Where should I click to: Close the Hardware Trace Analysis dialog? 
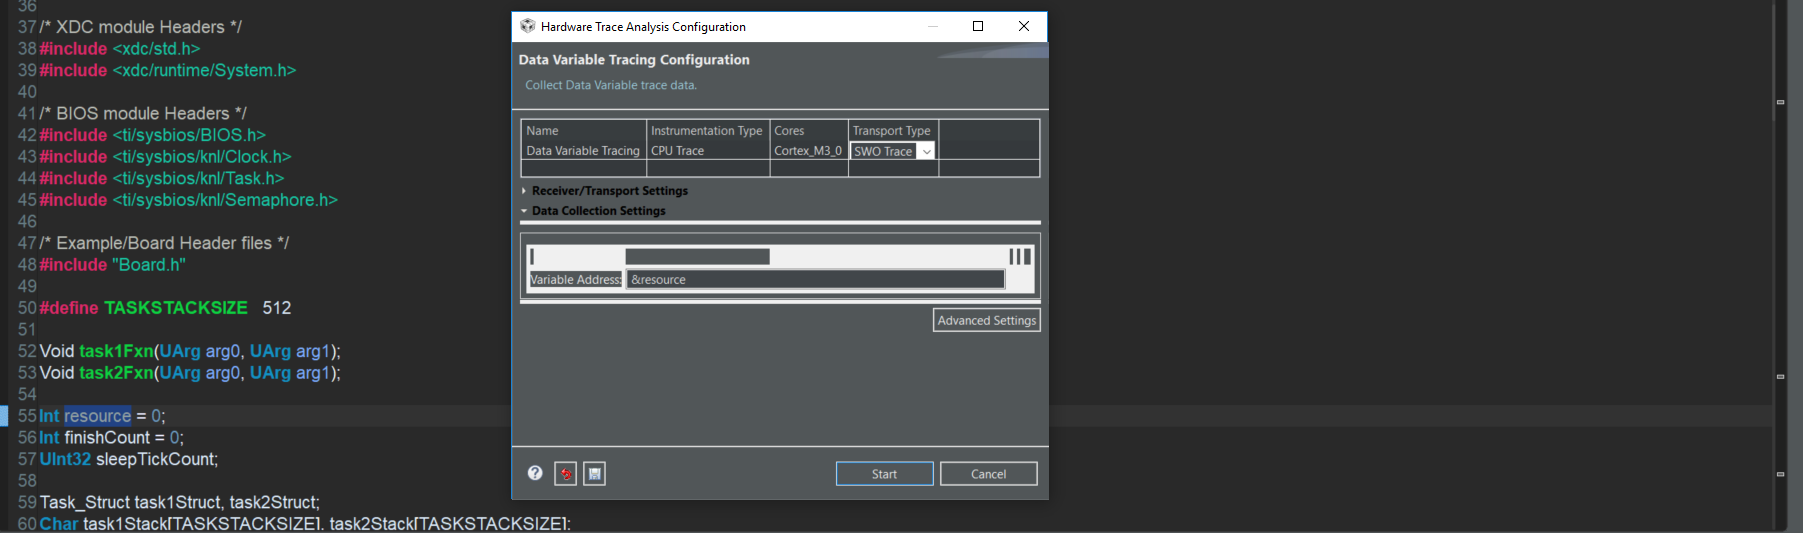click(1023, 26)
